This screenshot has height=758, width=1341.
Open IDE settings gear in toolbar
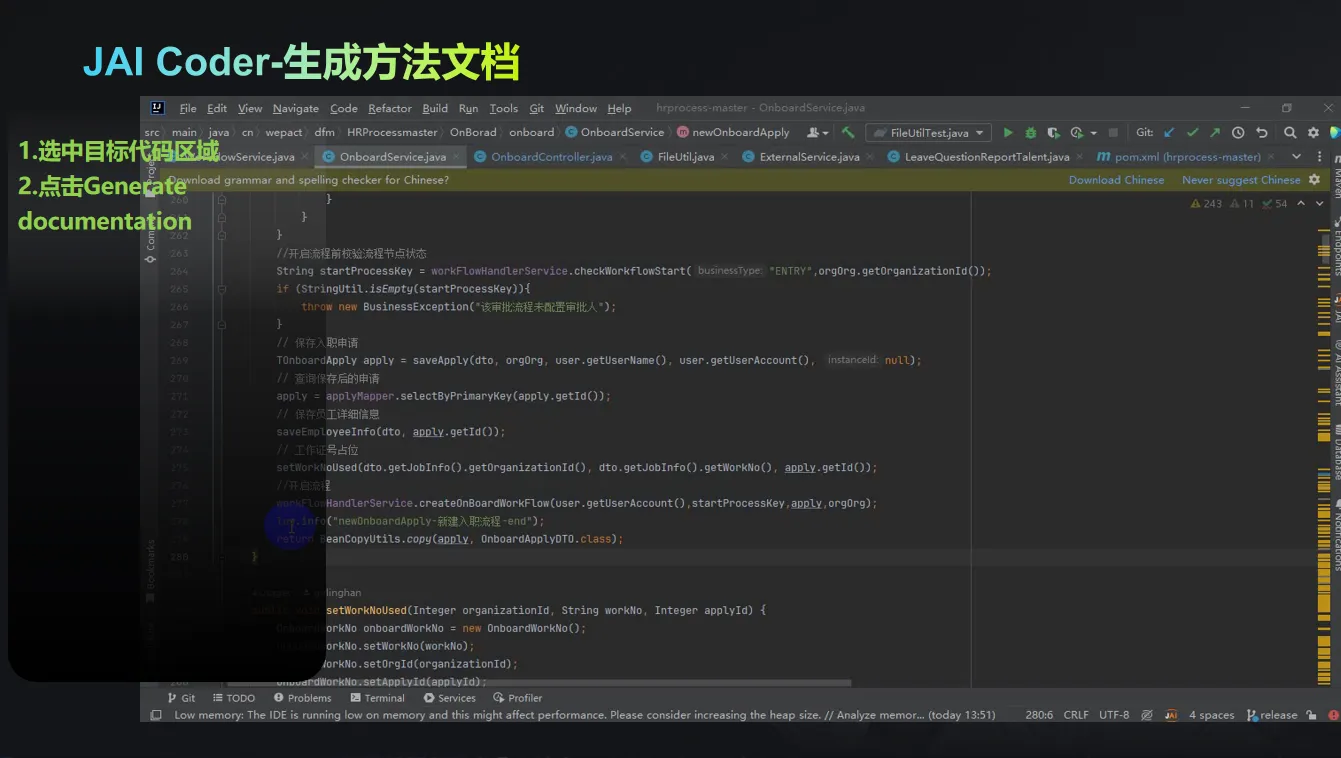[x=1313, y=133]
